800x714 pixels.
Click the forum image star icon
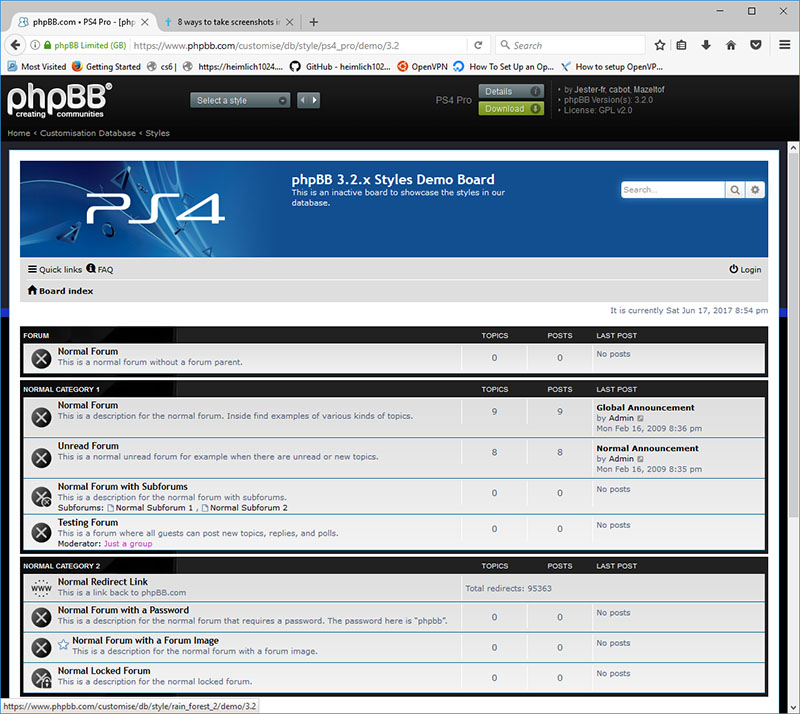63,644
